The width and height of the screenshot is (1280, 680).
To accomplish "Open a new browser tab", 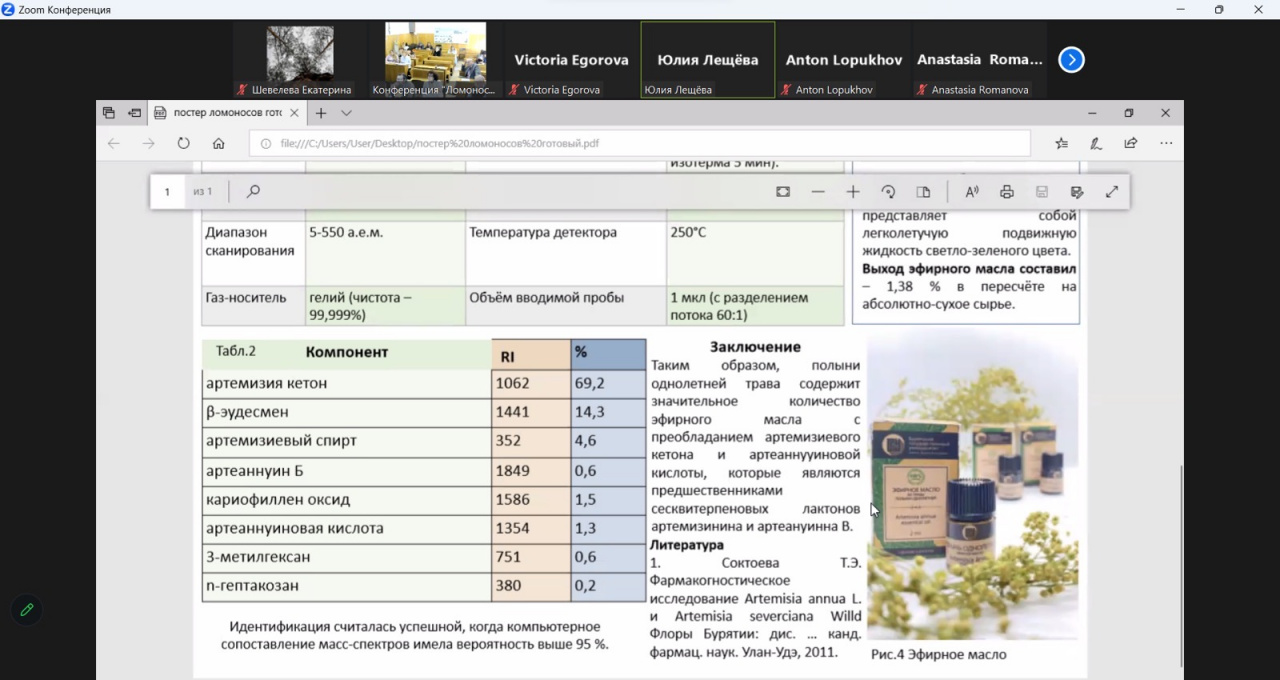I will 321,113.
